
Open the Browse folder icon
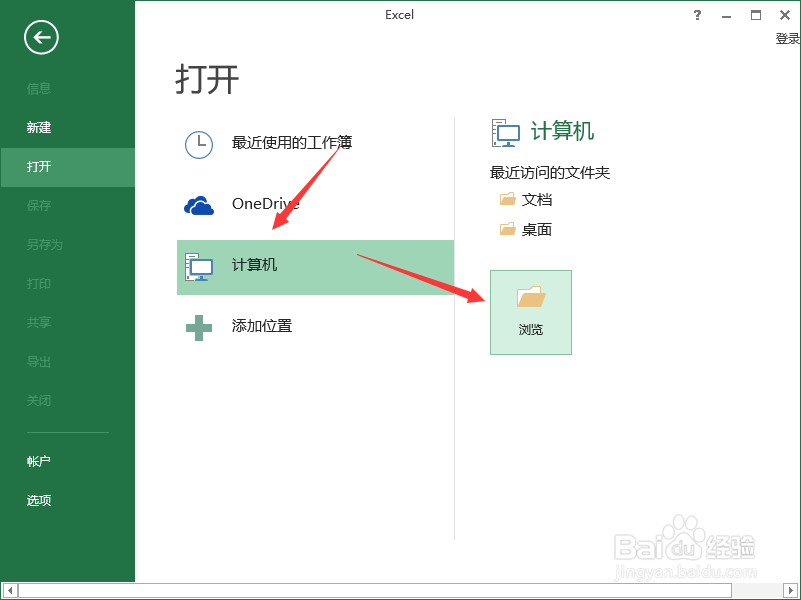pyautogui.click(x=531, y=296)
